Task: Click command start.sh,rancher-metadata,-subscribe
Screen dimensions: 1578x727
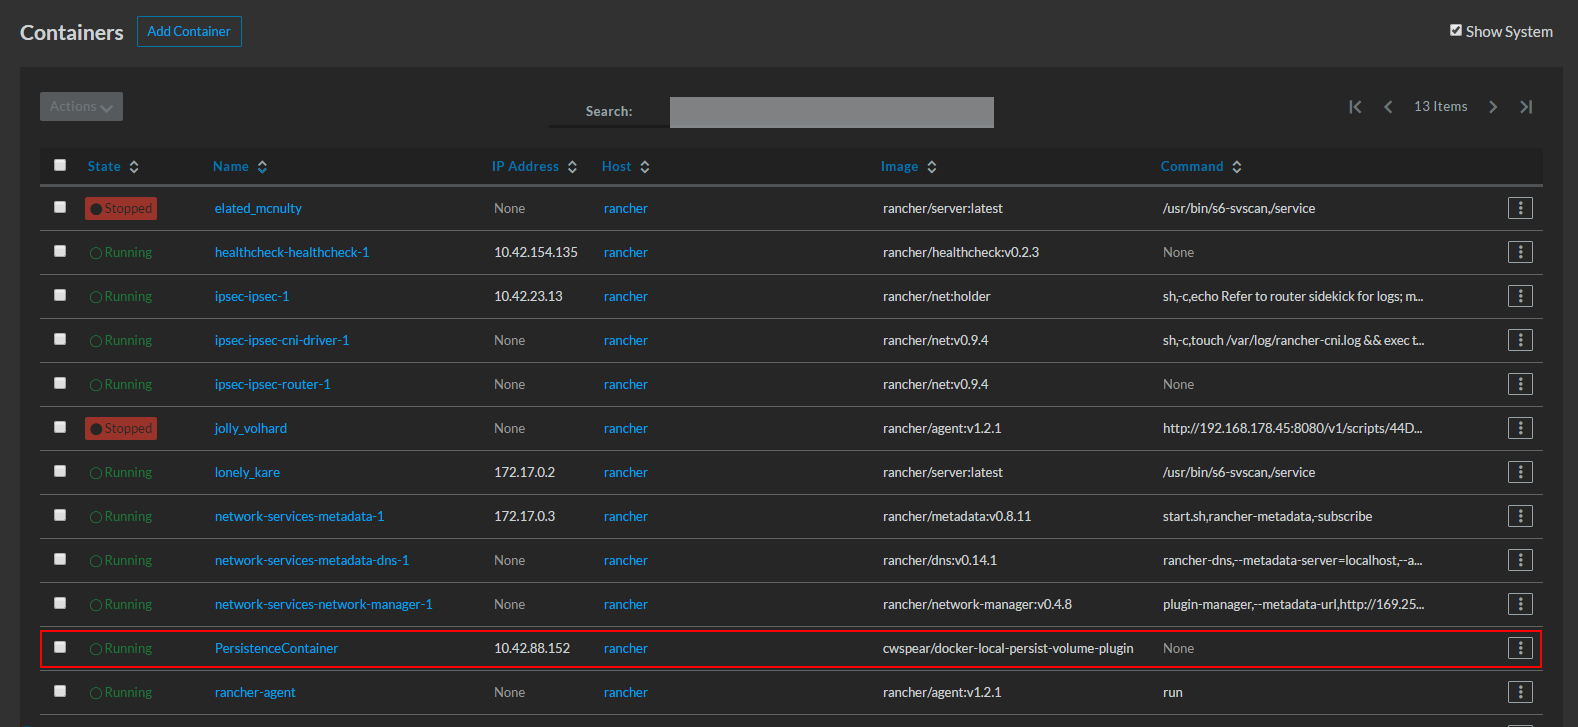Action: 1267,516
